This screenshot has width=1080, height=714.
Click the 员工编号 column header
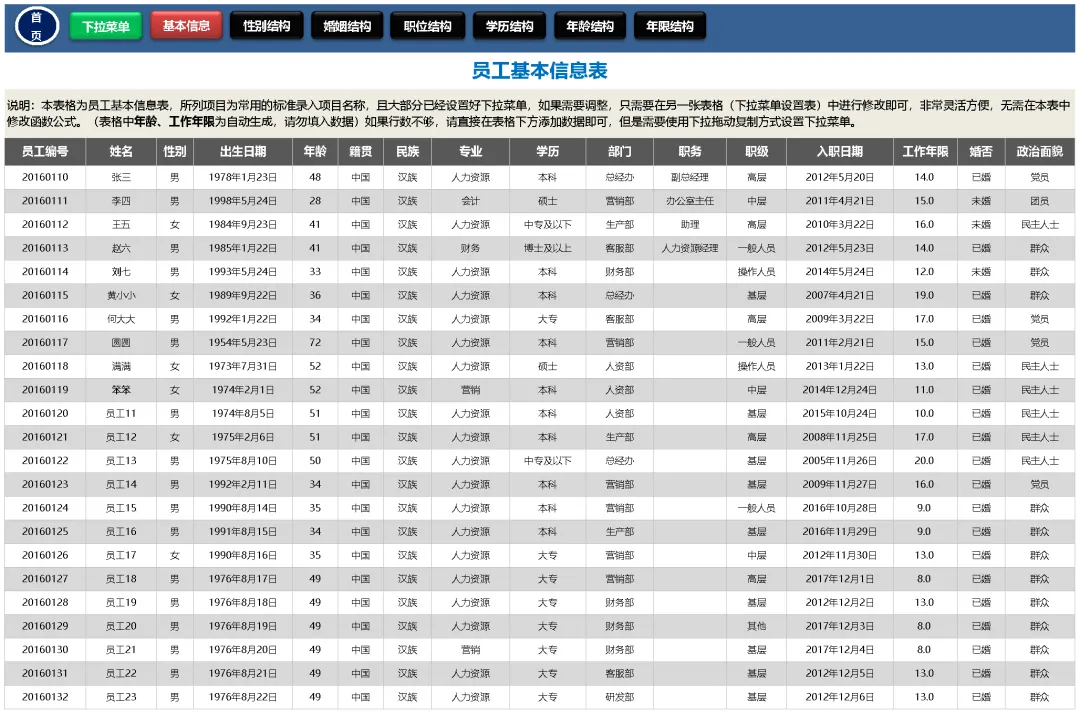point(45,151)
